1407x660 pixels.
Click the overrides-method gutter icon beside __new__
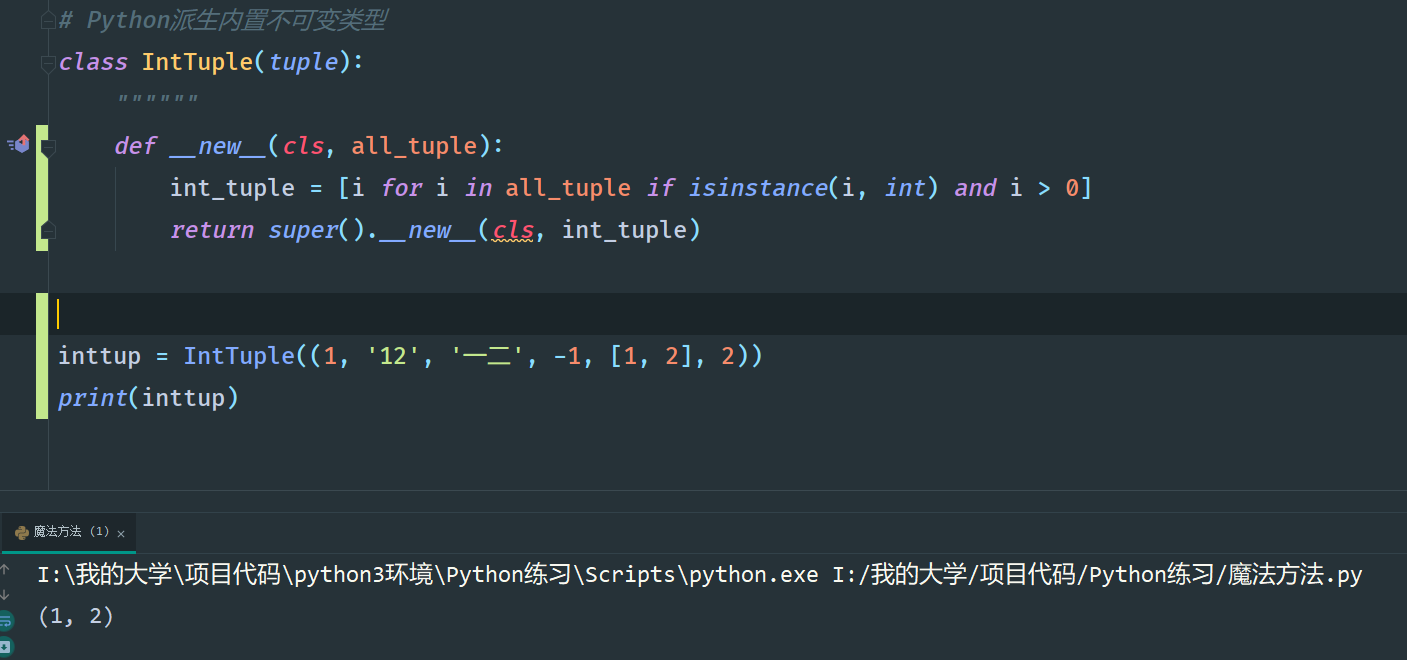click(x=19, y=144)
